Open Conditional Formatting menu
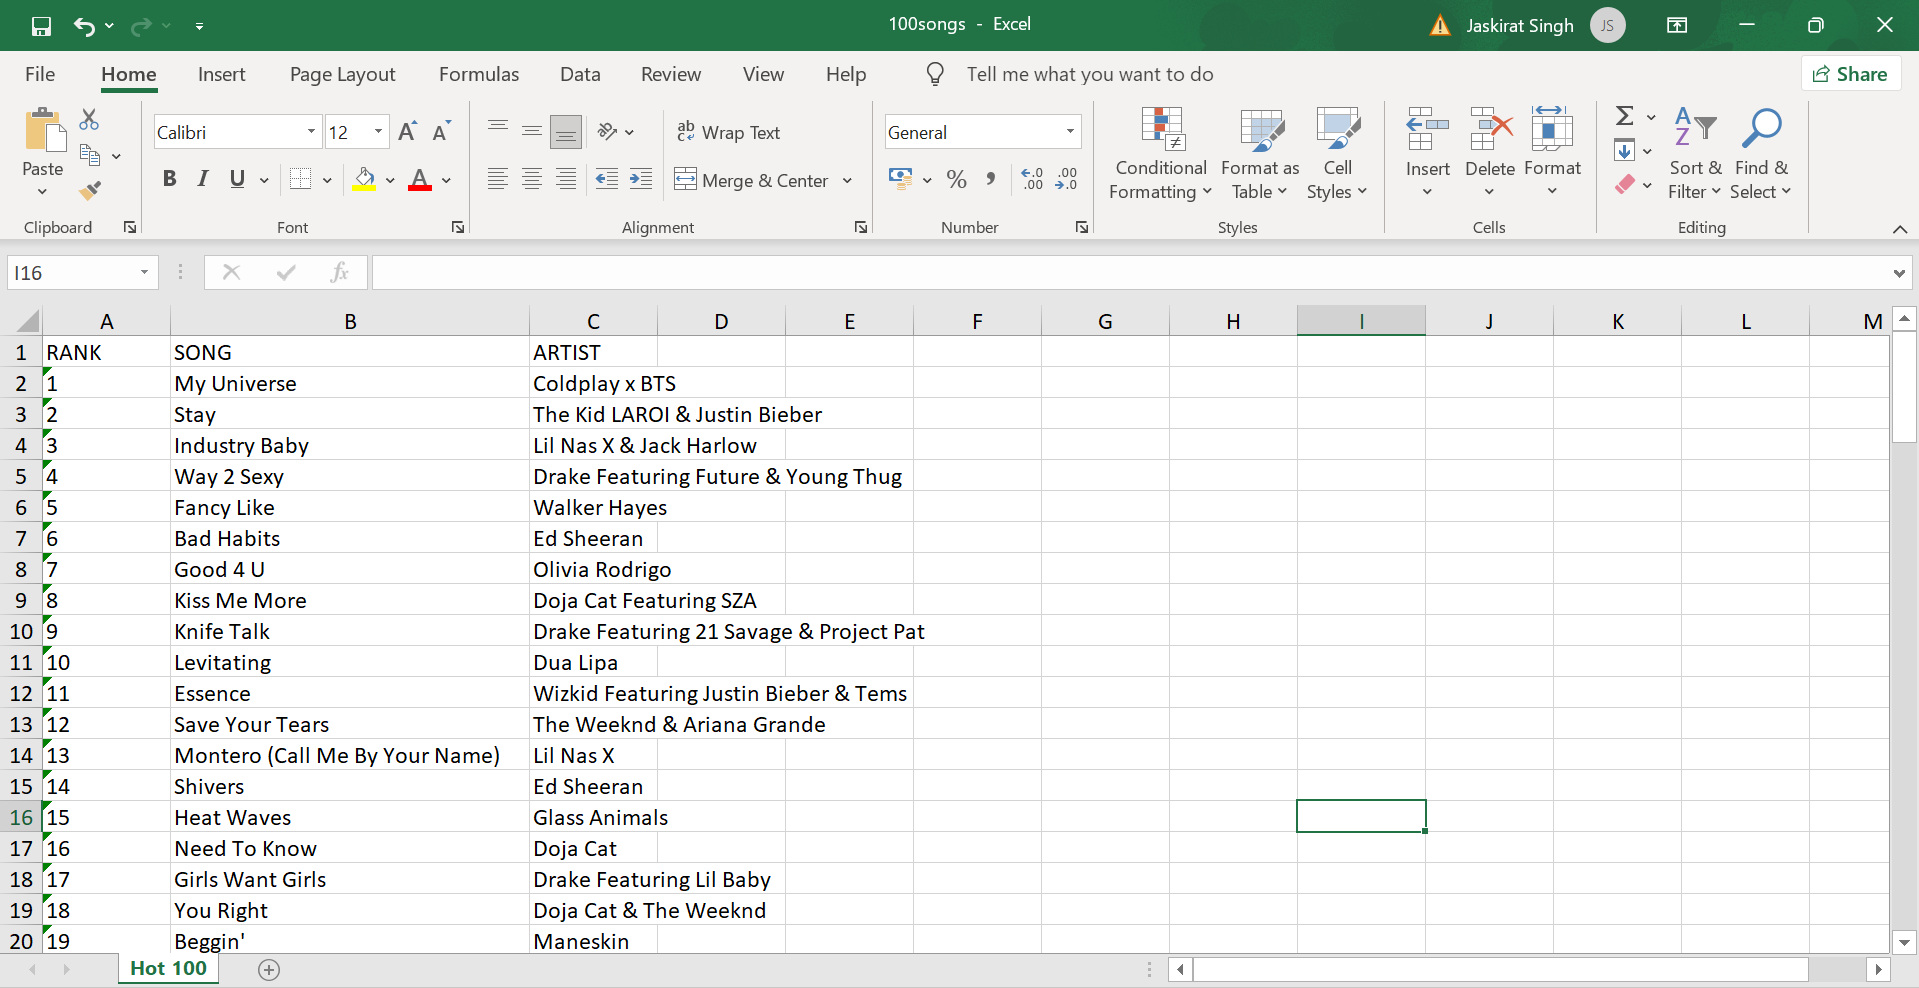The width and height of the screenshot is (1919, 988). [x=1161, y=153]
